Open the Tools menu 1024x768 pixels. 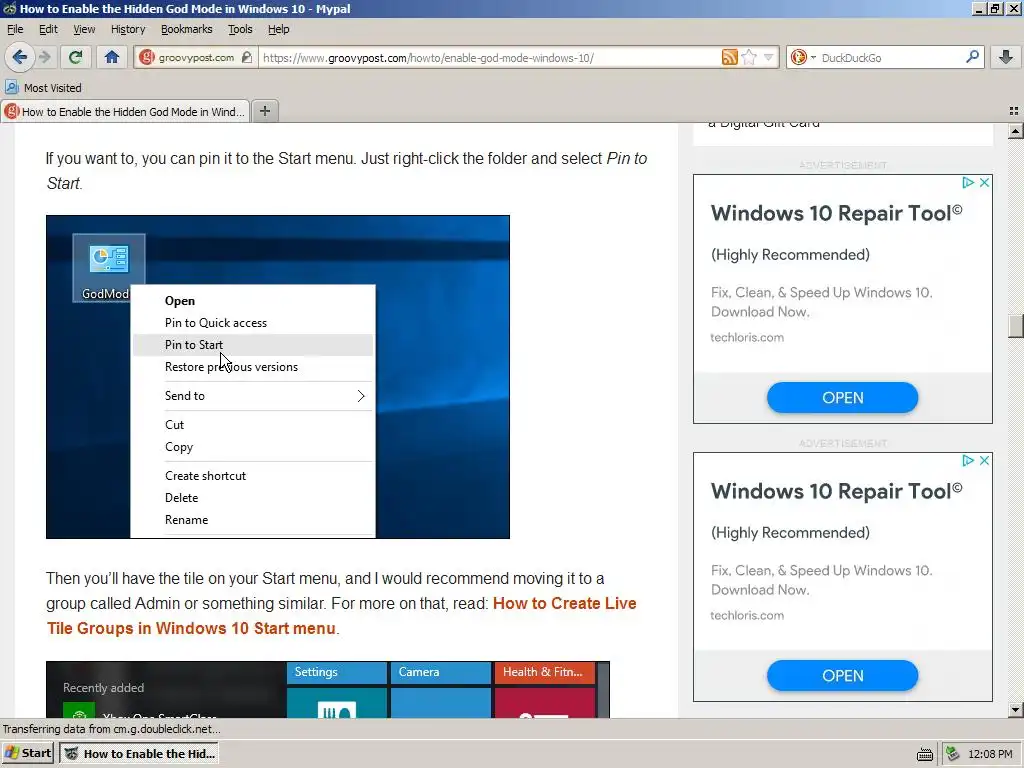240,29
